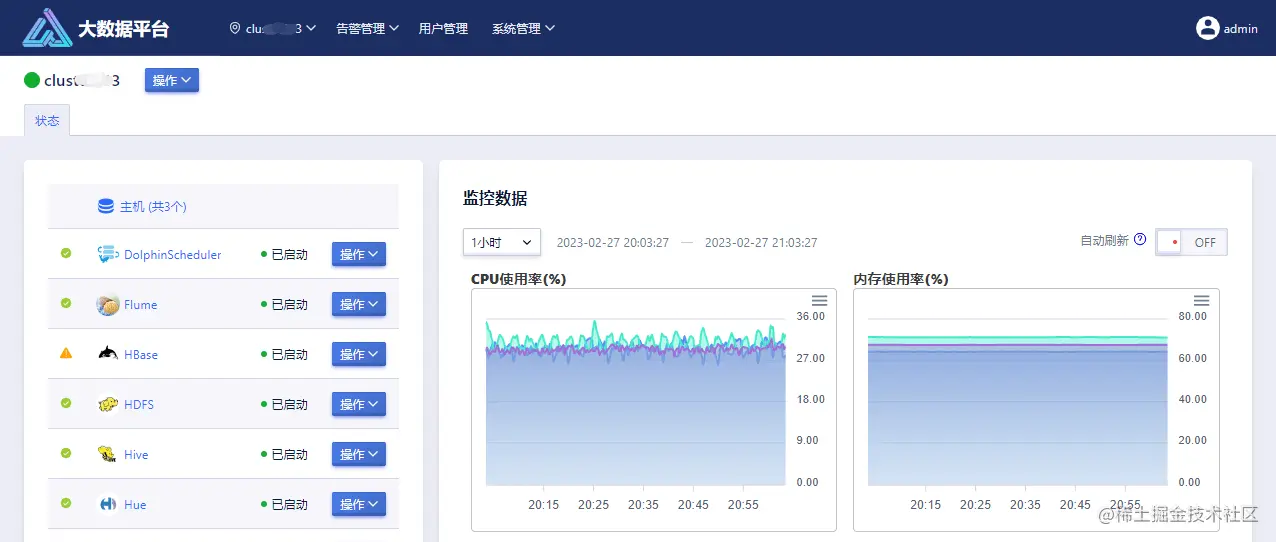Viewport: 1276px width, 542px height.
Task: Open memory usage chart hamburger menu
Action: [x=1202, y=300]
